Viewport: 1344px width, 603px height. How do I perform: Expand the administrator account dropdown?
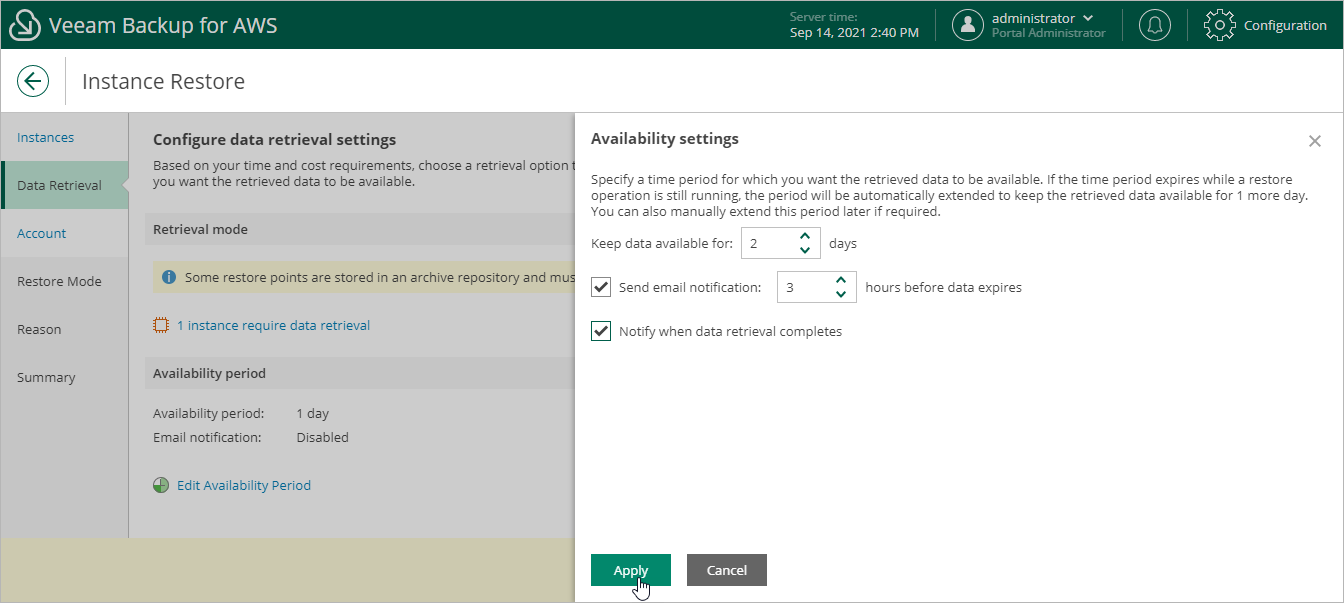[x=1088, y=18]
